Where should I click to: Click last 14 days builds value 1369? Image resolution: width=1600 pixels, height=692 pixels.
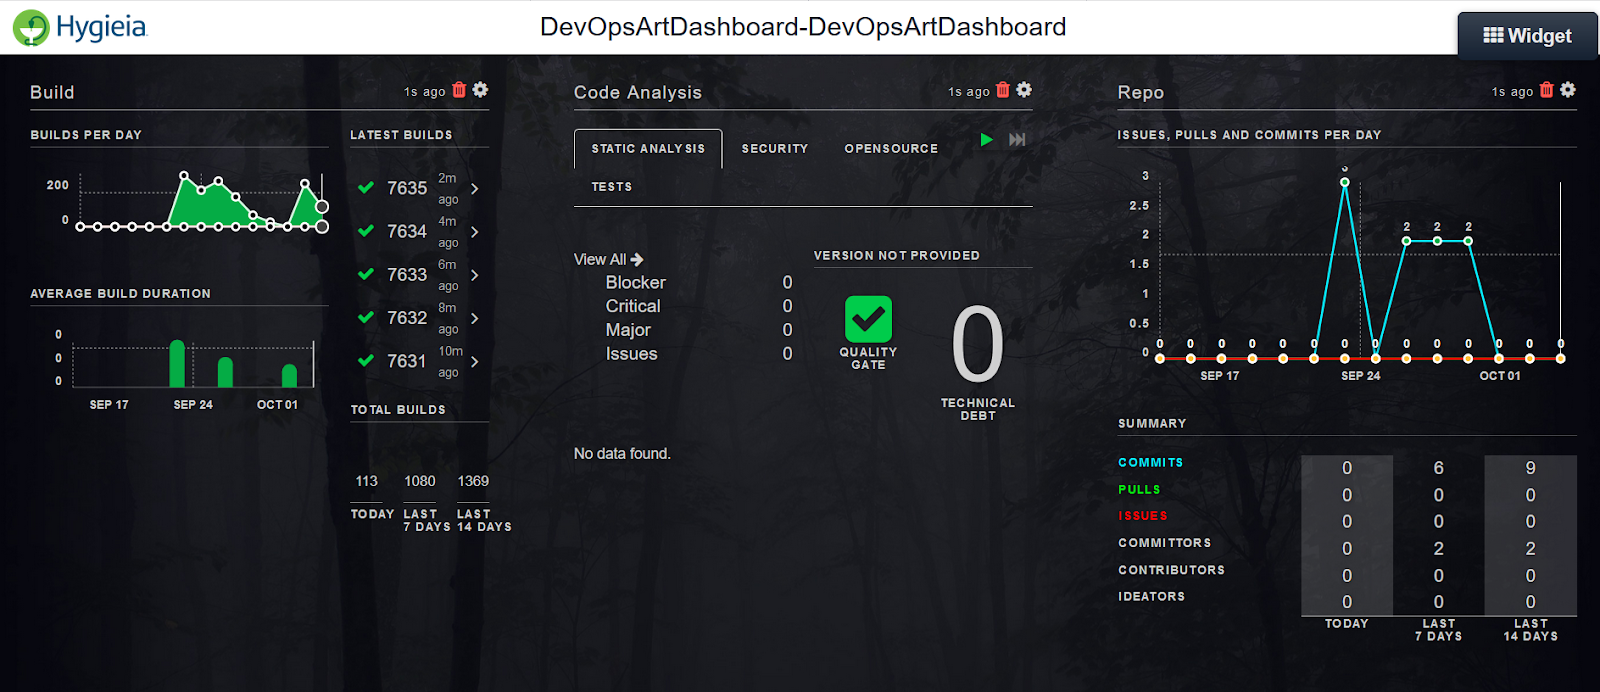[473, 481]
